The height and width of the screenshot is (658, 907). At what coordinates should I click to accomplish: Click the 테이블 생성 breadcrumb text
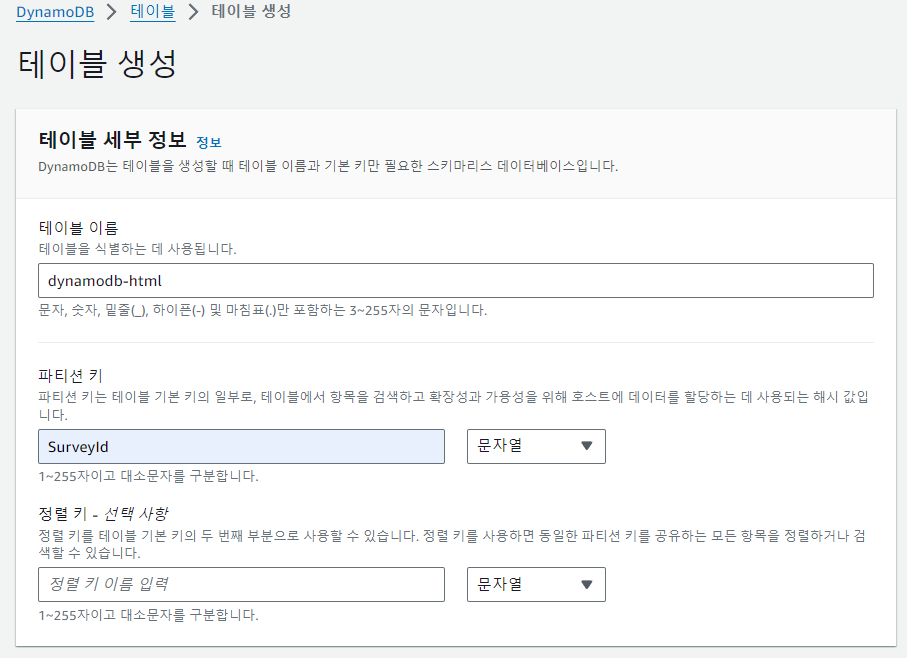[251, 12]
